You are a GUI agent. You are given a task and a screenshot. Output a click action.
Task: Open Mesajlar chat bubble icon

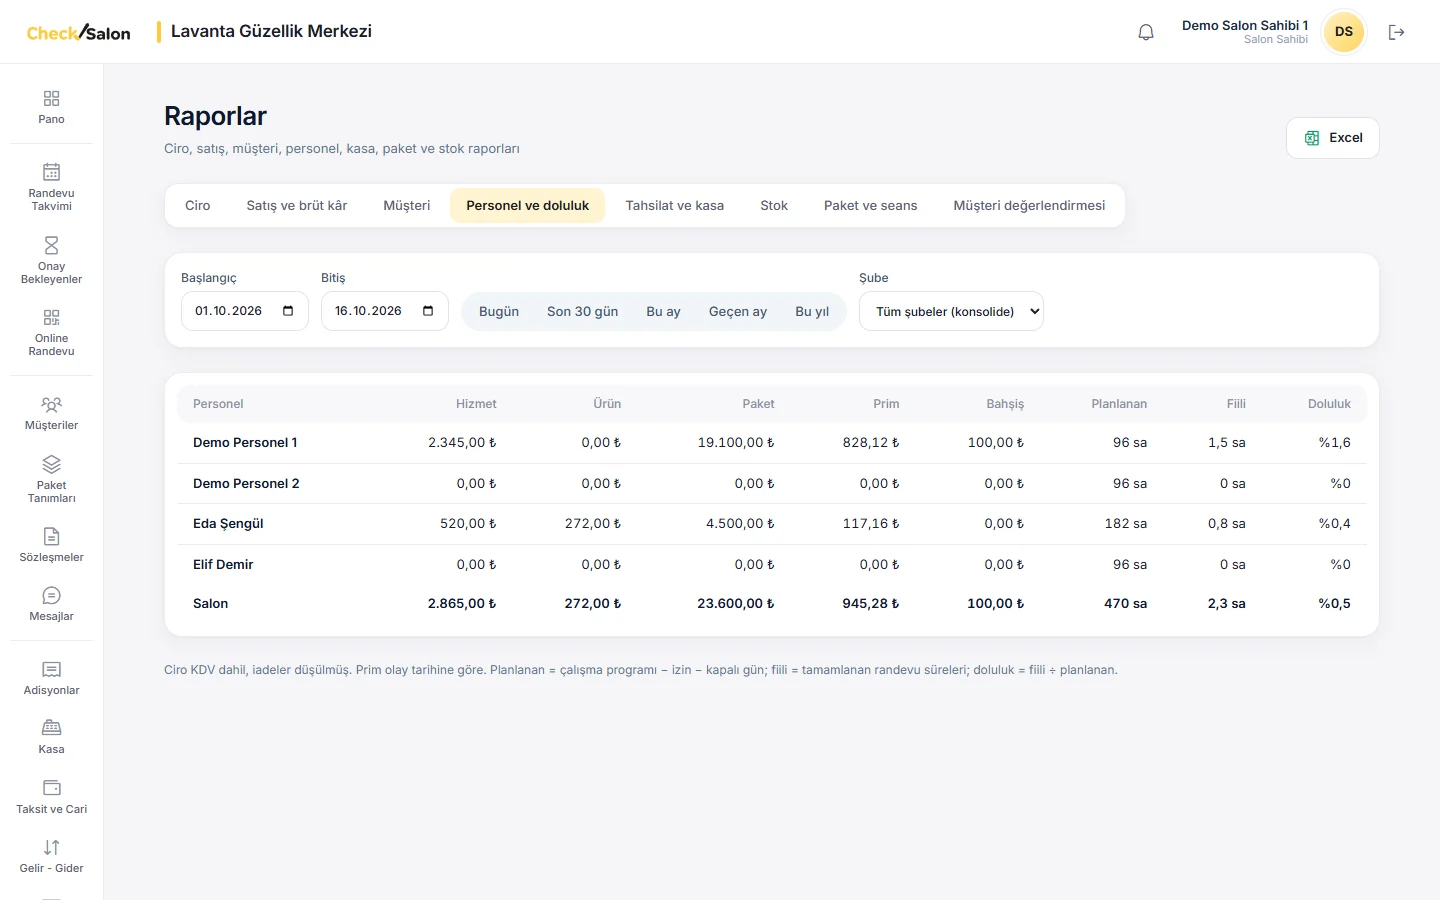51,595
